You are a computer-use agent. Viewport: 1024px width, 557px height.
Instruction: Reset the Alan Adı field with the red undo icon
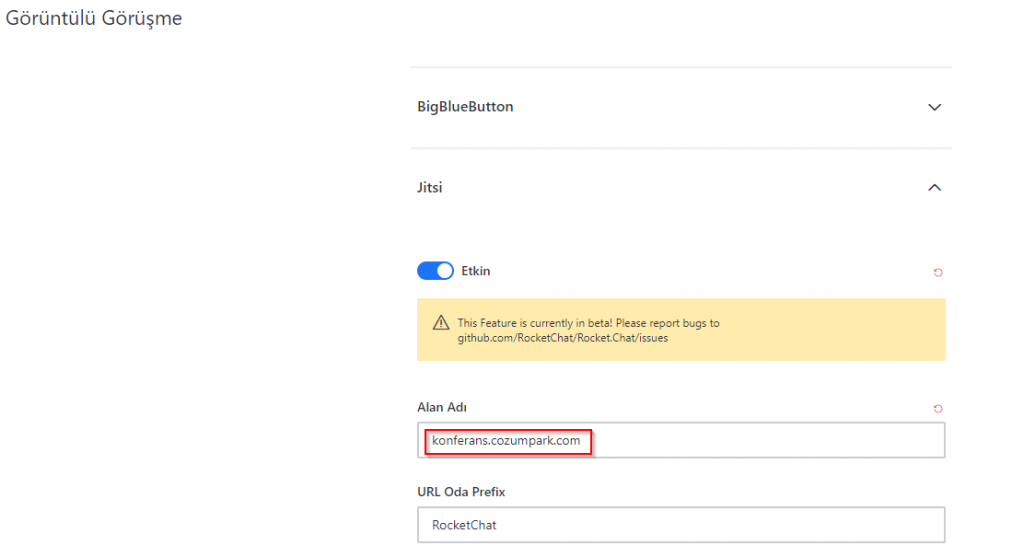[x=938, y=409]
